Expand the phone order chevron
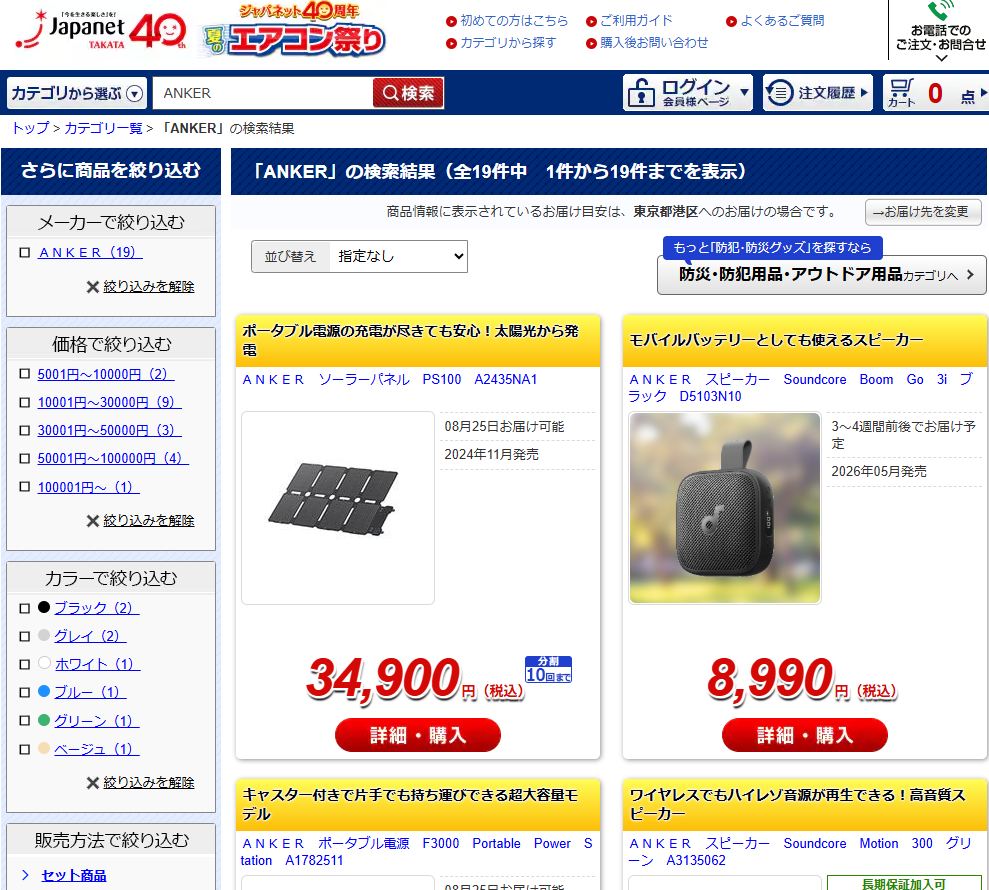This screenshot has height=890, width=989. pos(941,58)
